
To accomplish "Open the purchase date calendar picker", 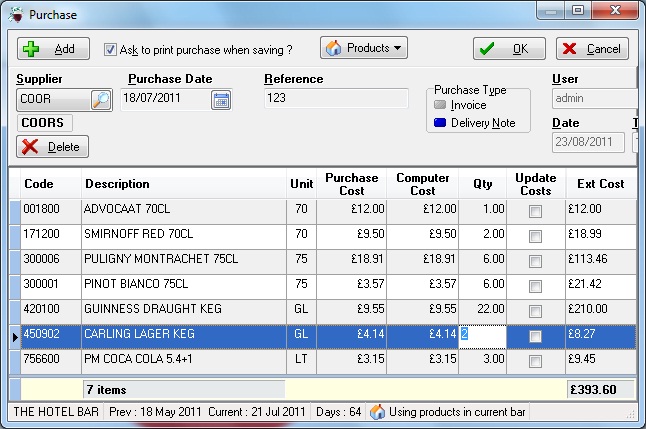I will pos(221,100).
